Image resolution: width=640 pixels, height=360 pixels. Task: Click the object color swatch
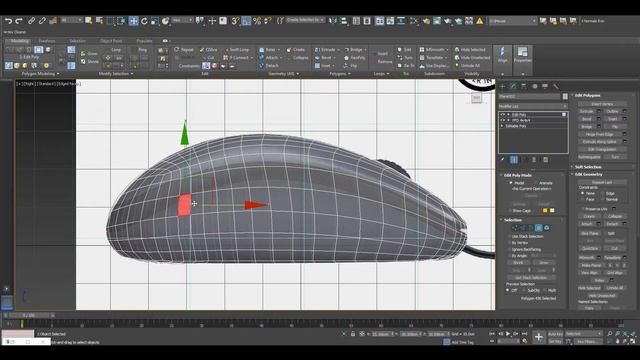point(565,97)
